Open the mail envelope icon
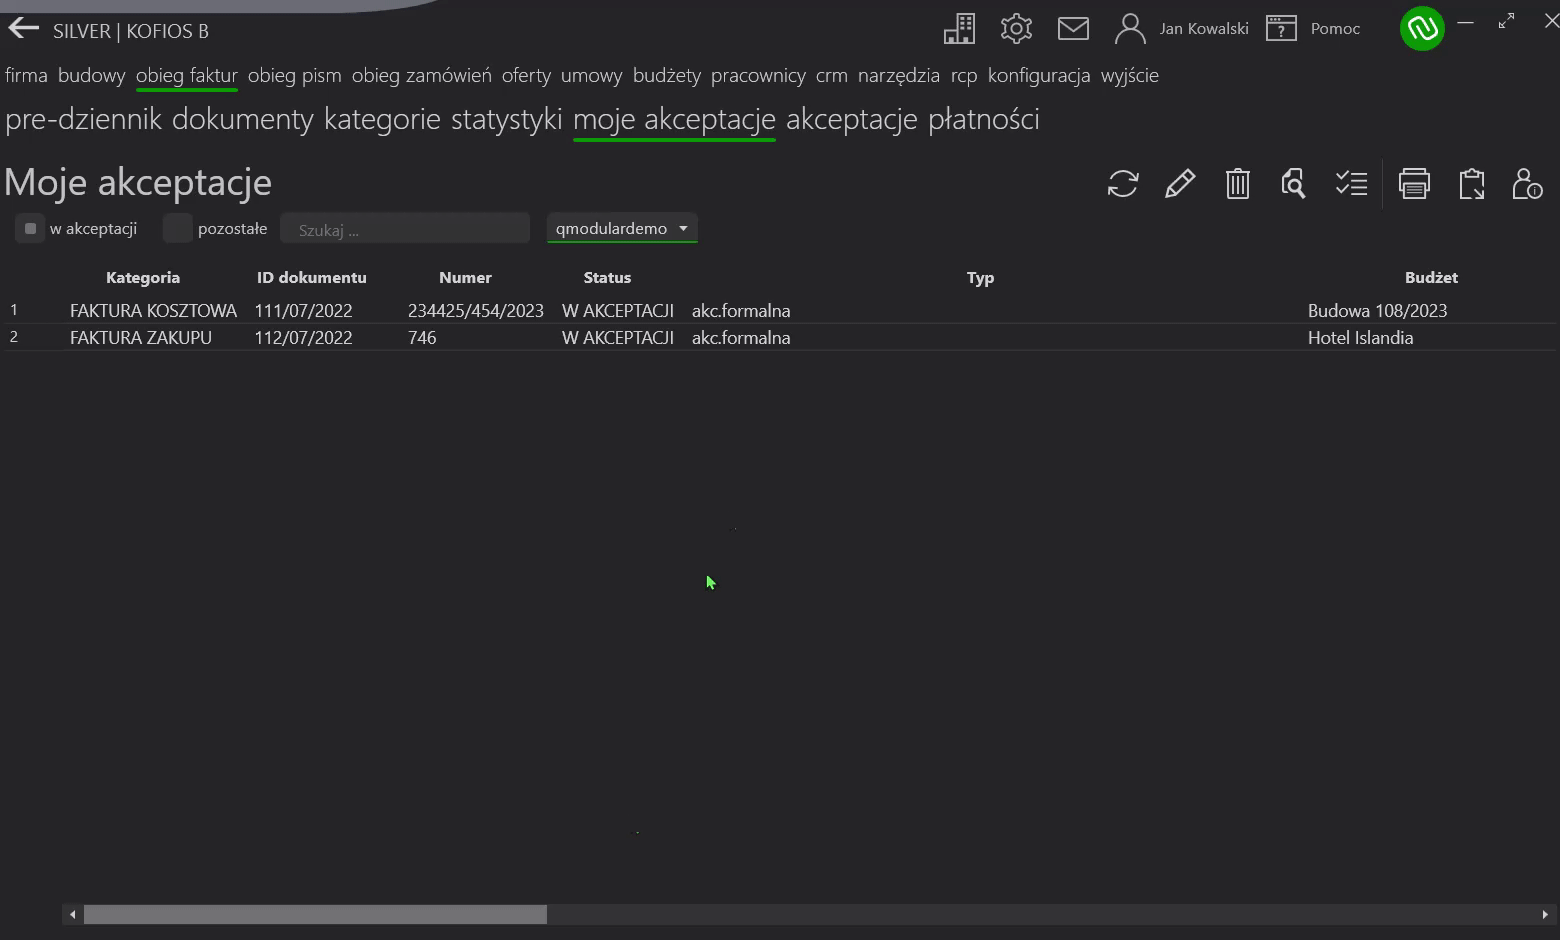Image resolution: width=1560 pixels, height=940 pixels. tap(1073, 29)
